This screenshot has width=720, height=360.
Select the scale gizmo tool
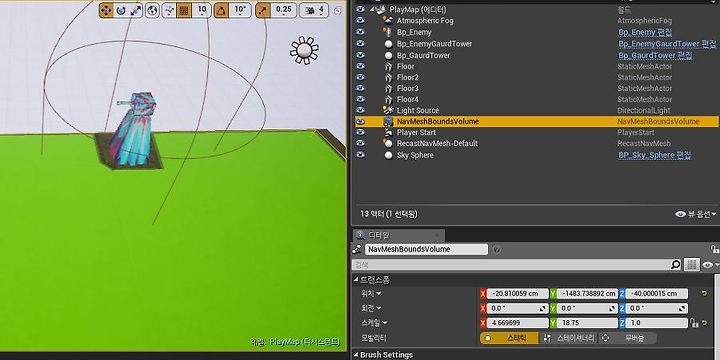click(135, 10)
